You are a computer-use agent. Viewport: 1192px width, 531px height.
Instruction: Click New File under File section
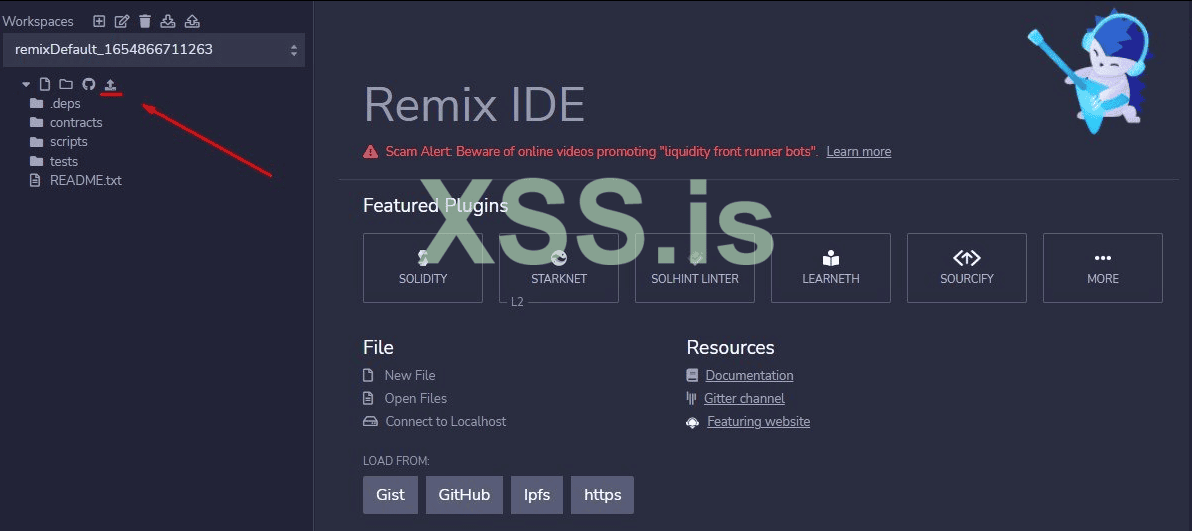tap(410, 375)
